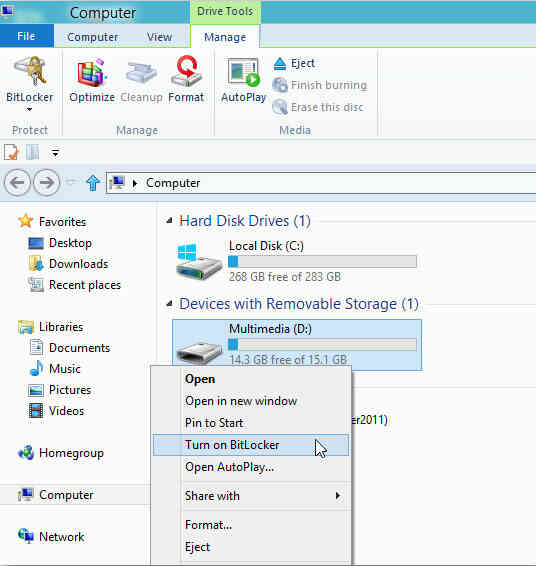Eject the drive using ribbon Eject

(x=294, y=64)
